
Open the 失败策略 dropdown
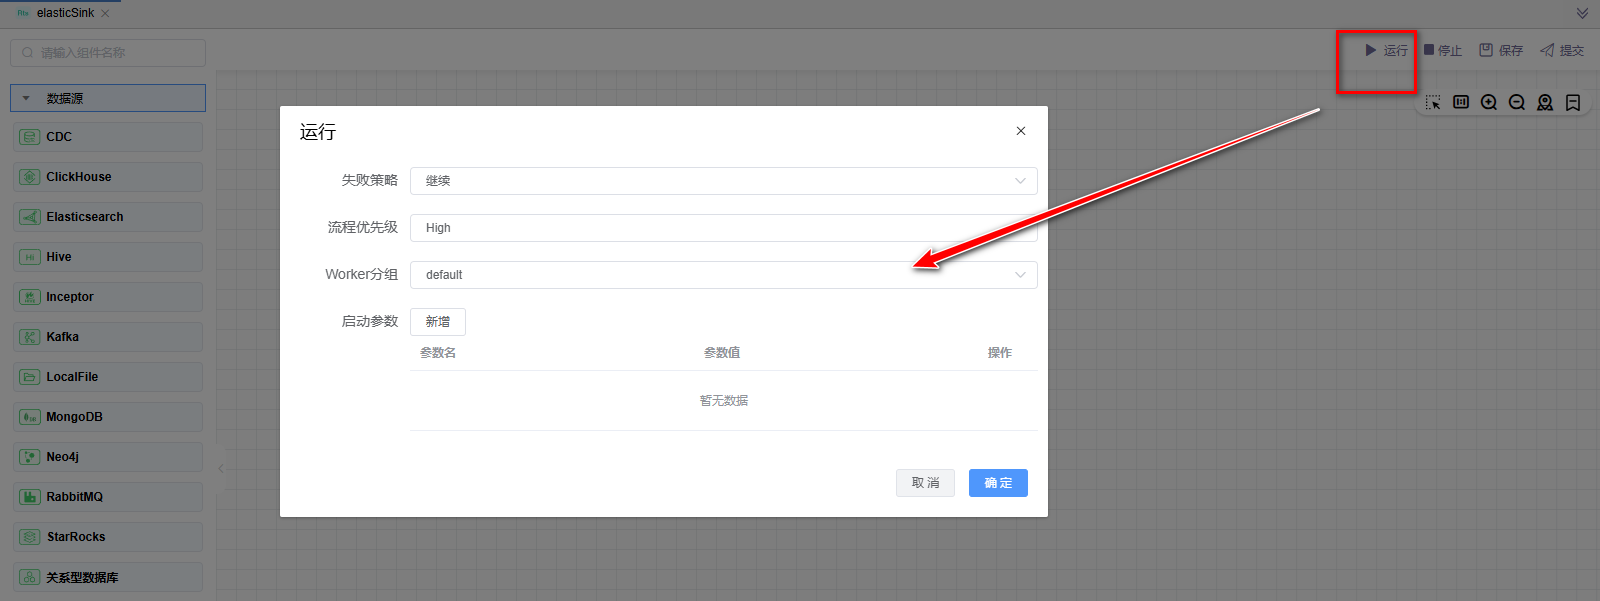pos(724,181)
